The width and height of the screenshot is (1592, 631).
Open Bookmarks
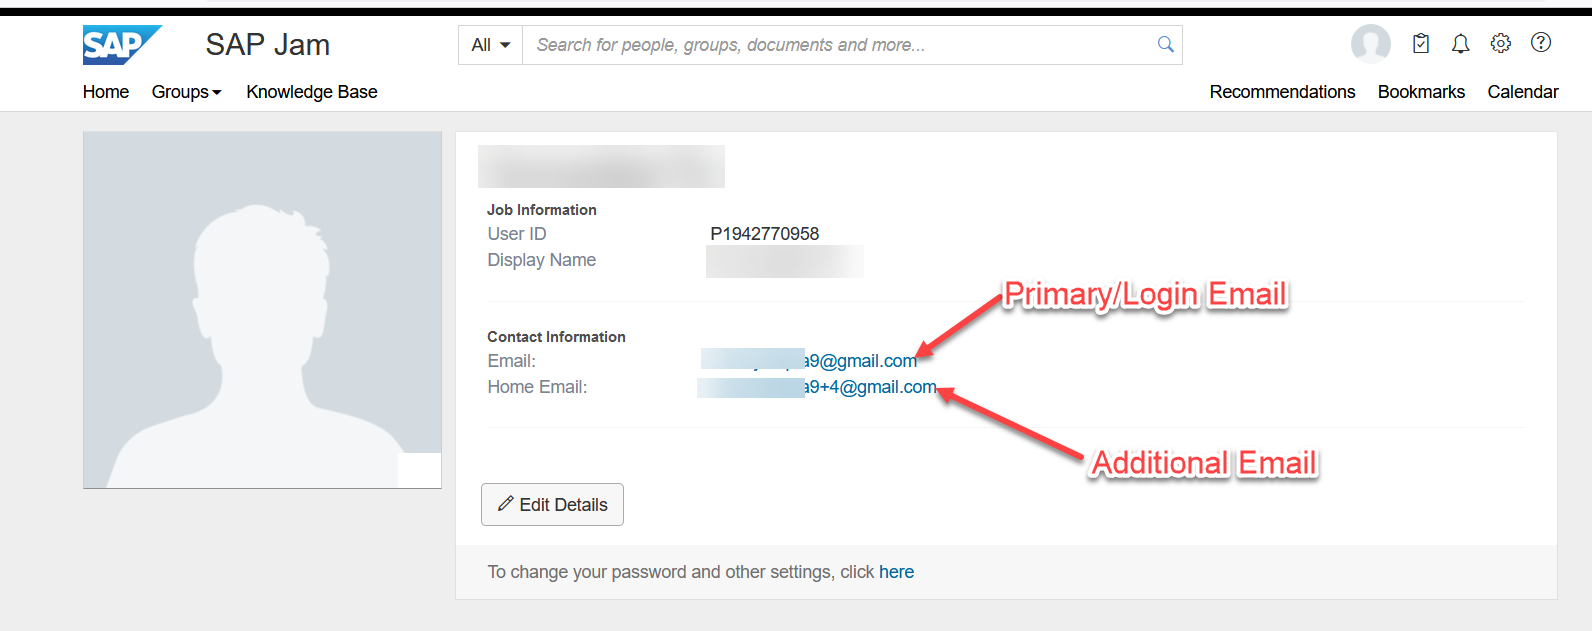pyautogui.click(x=1421, y=92)
